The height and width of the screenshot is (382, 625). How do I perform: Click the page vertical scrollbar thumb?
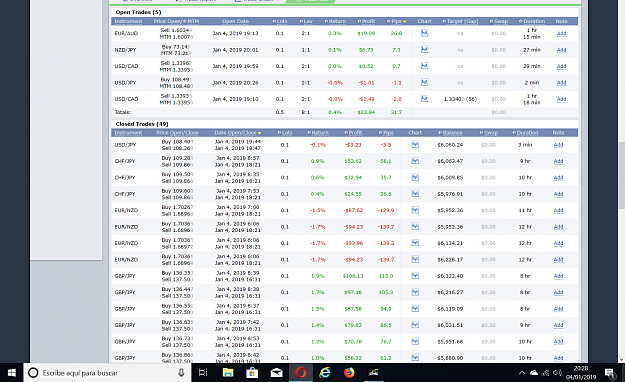pos(621,175)
